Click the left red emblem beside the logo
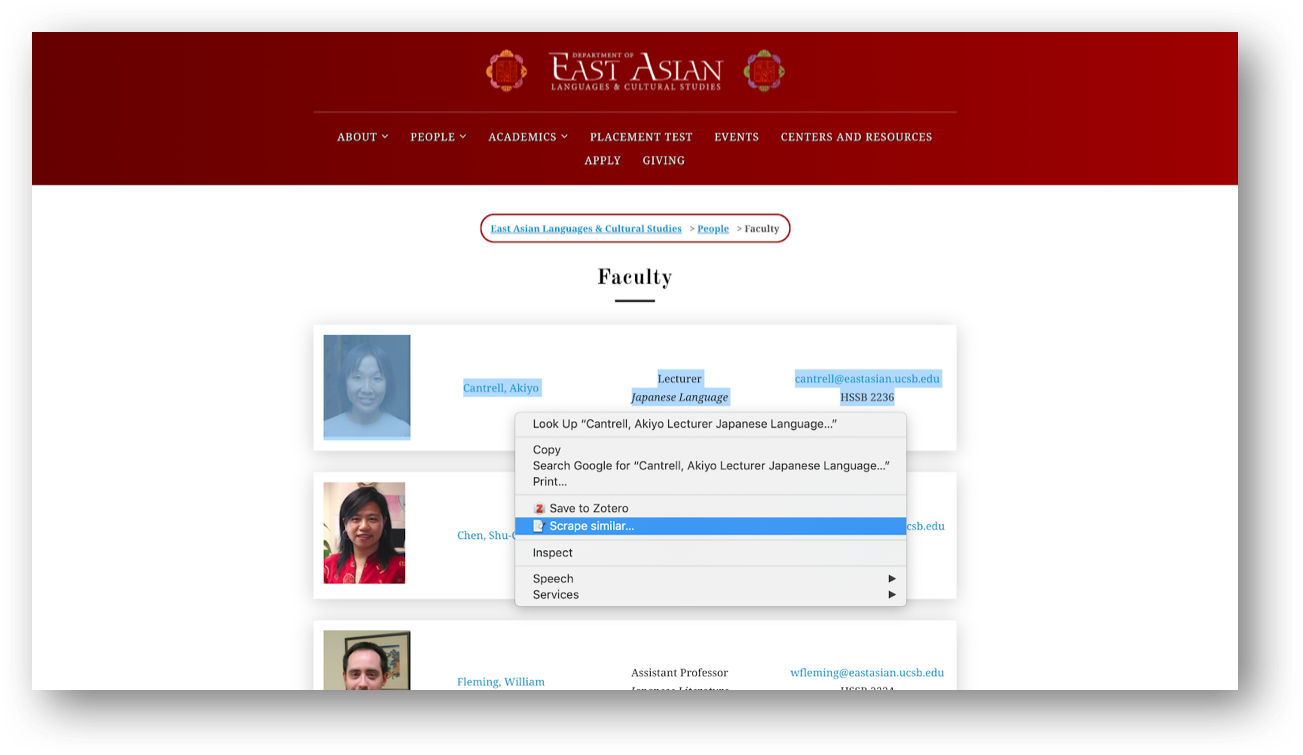1303x755 pixels. [x=506, y=71]
